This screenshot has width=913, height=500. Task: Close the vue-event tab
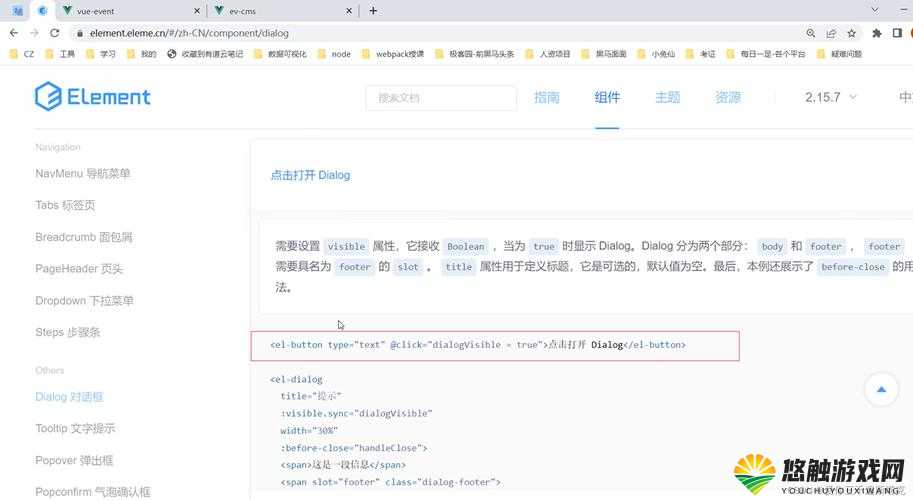197,11
